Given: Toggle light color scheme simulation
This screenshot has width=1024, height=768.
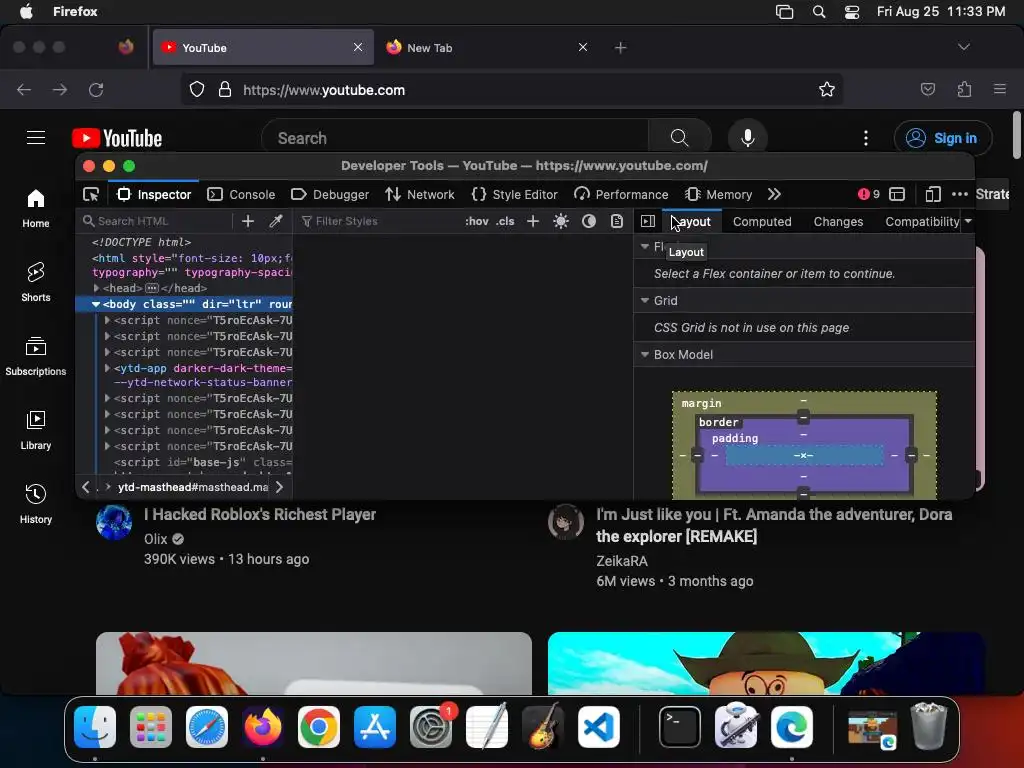Looking at the screenshot, I should [x=561, y=221].
